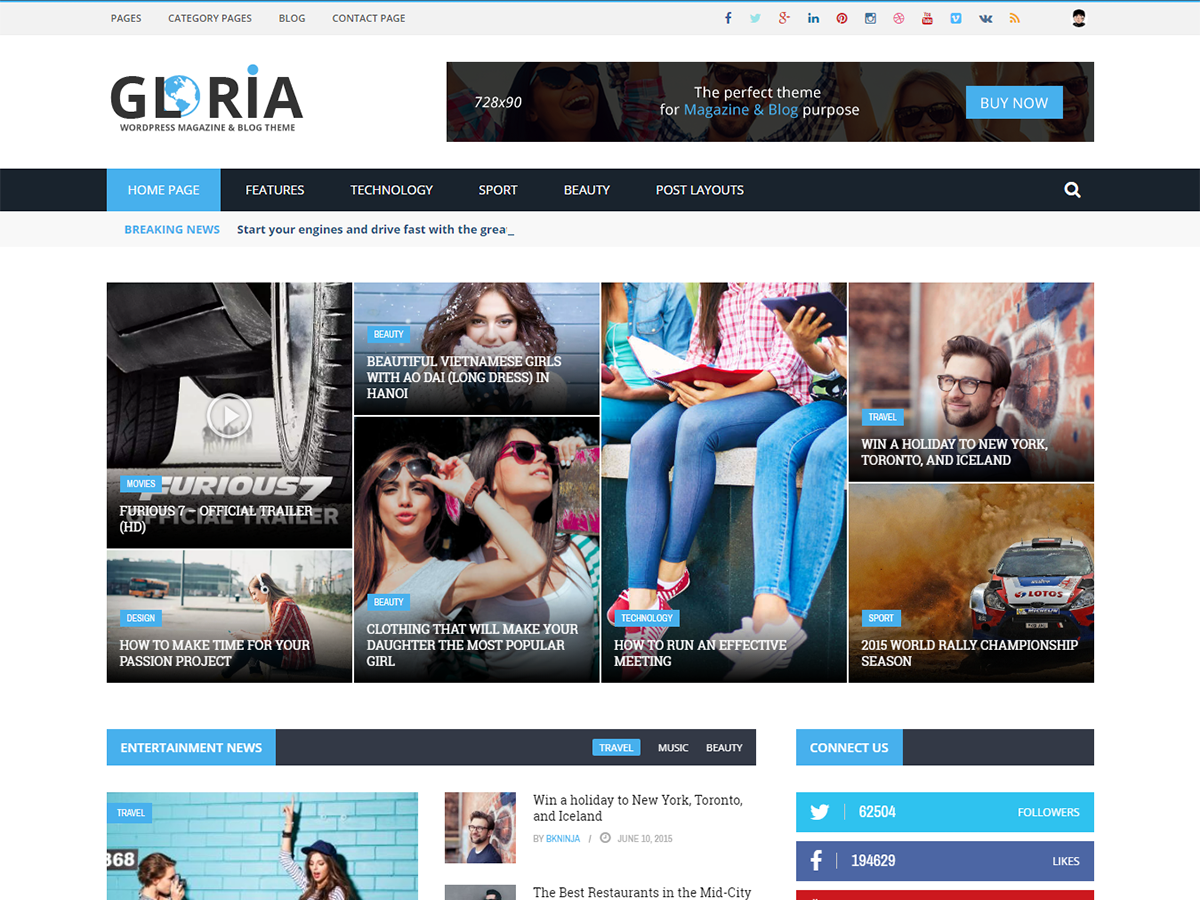Screen dimensions: 1200x900
Task: Open Beautiful Vietnamese Girls headline
Action: tap(464, 377)
